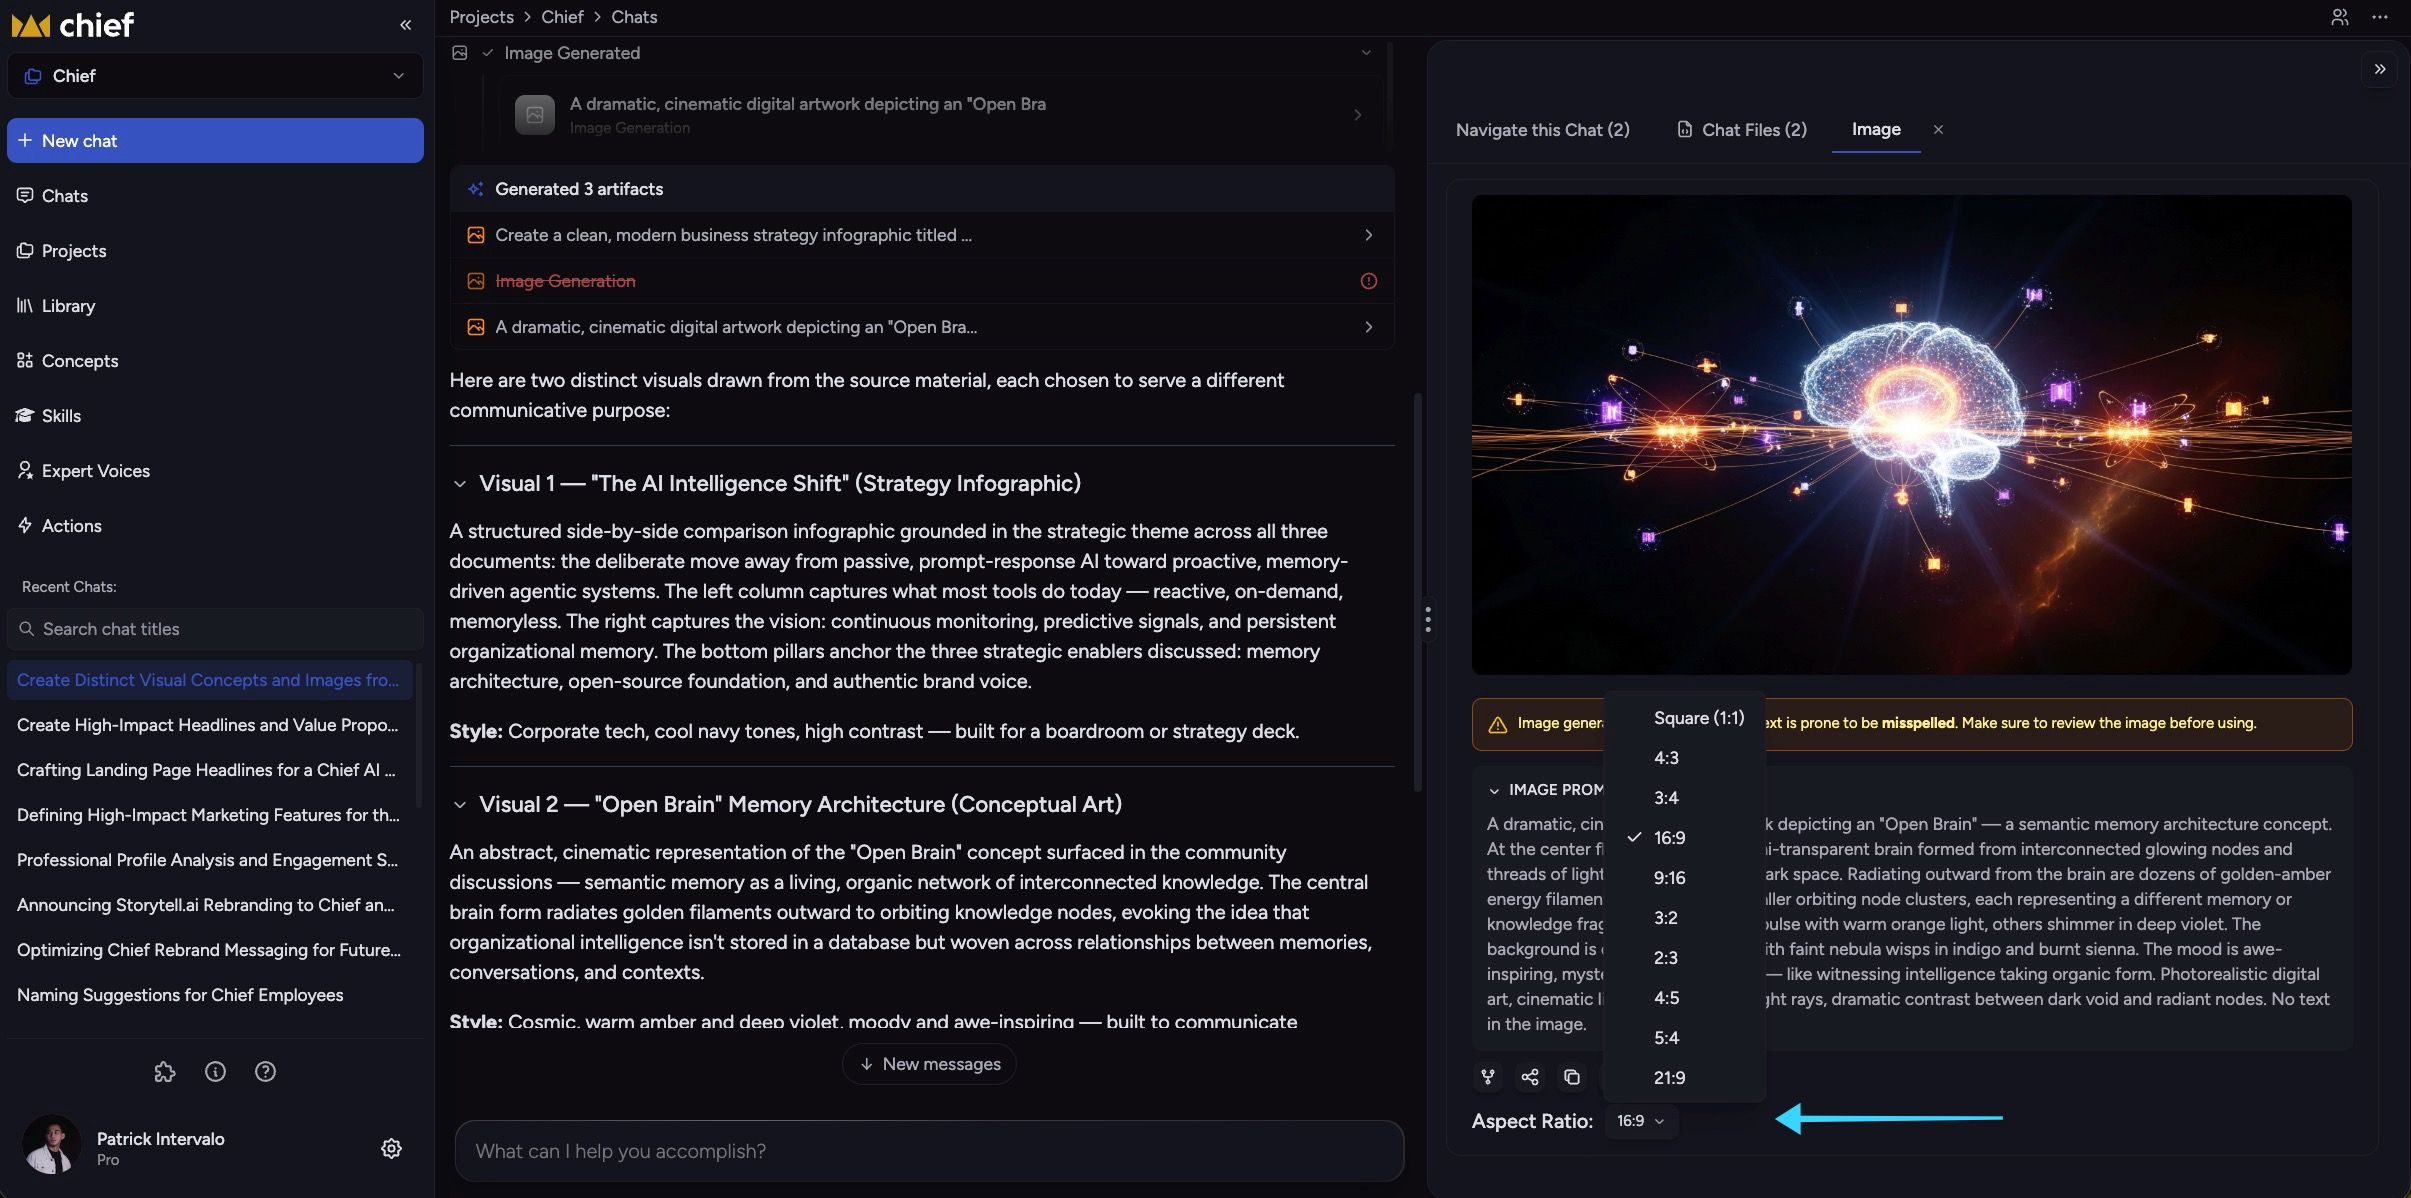Collapse the Visual 1 section heading
Image resolution: width=2411 pixels, height=1198 pixels.
[x=460, y=484]
